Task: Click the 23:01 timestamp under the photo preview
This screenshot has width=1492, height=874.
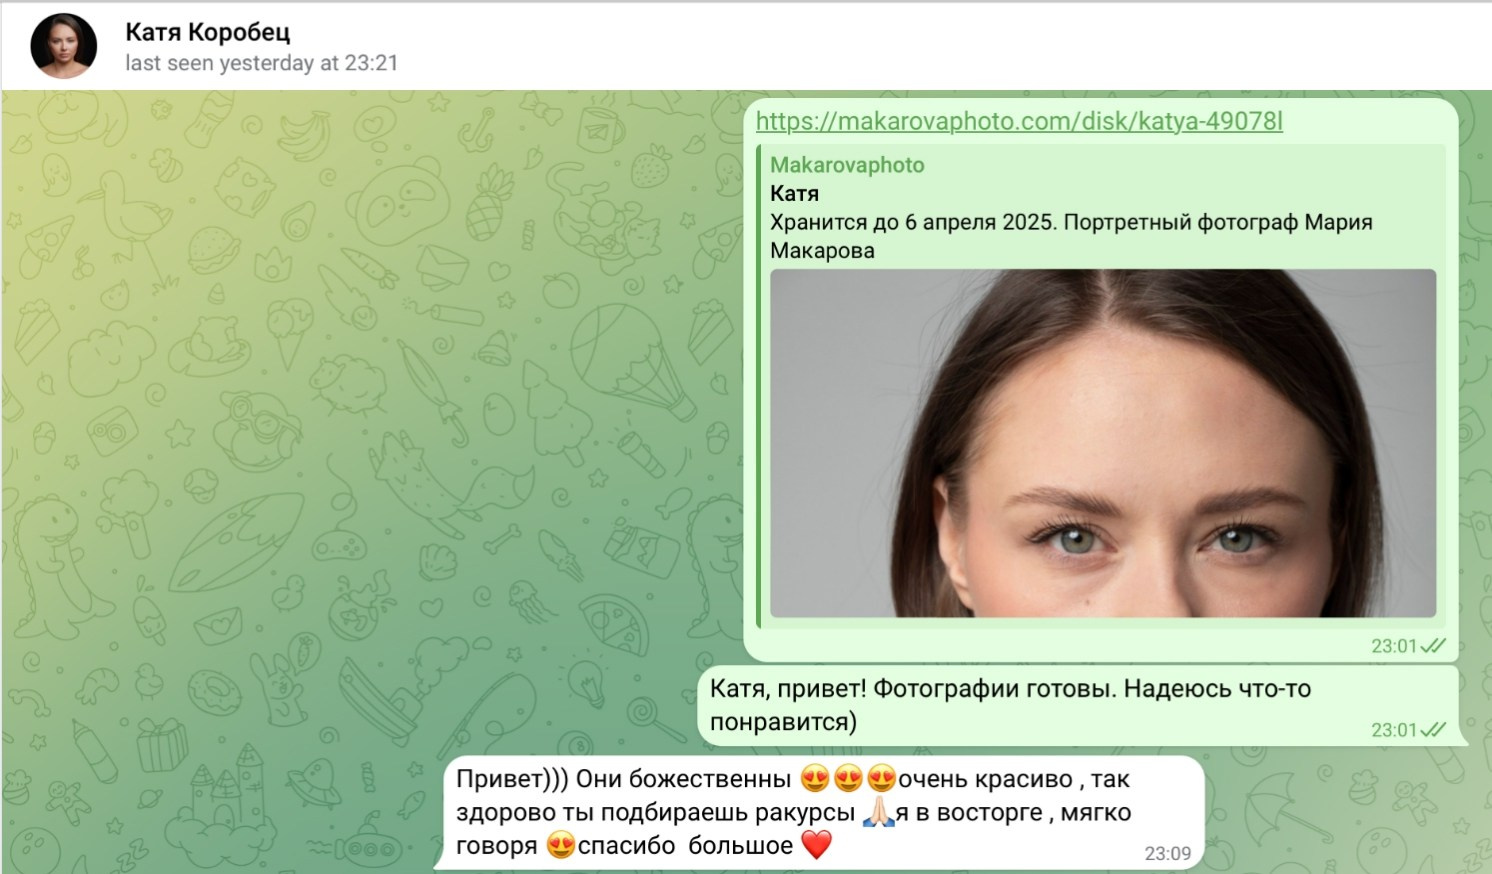Action: point(1394,646)
